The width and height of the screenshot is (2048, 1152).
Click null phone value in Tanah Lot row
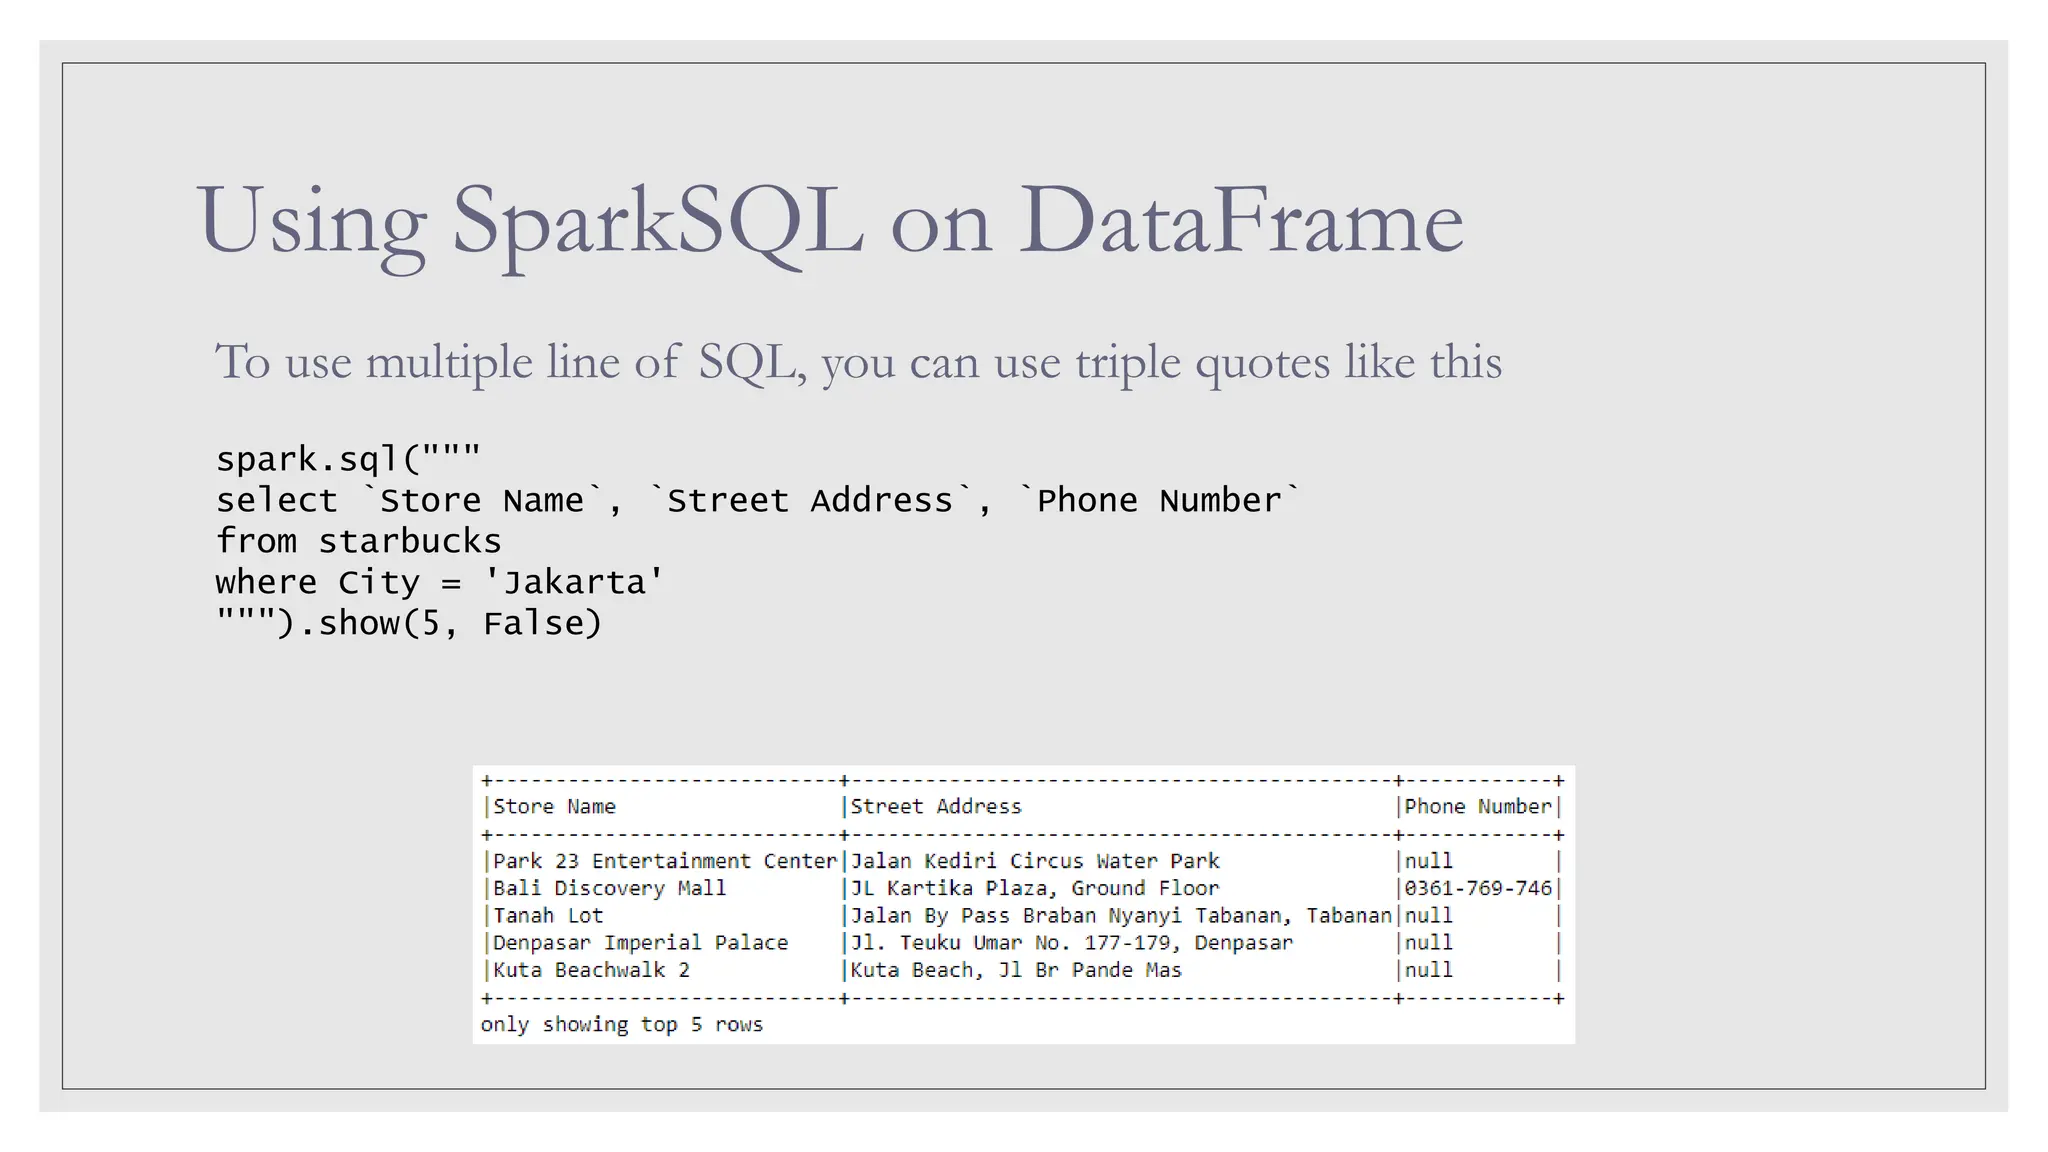click(1429, 915)
